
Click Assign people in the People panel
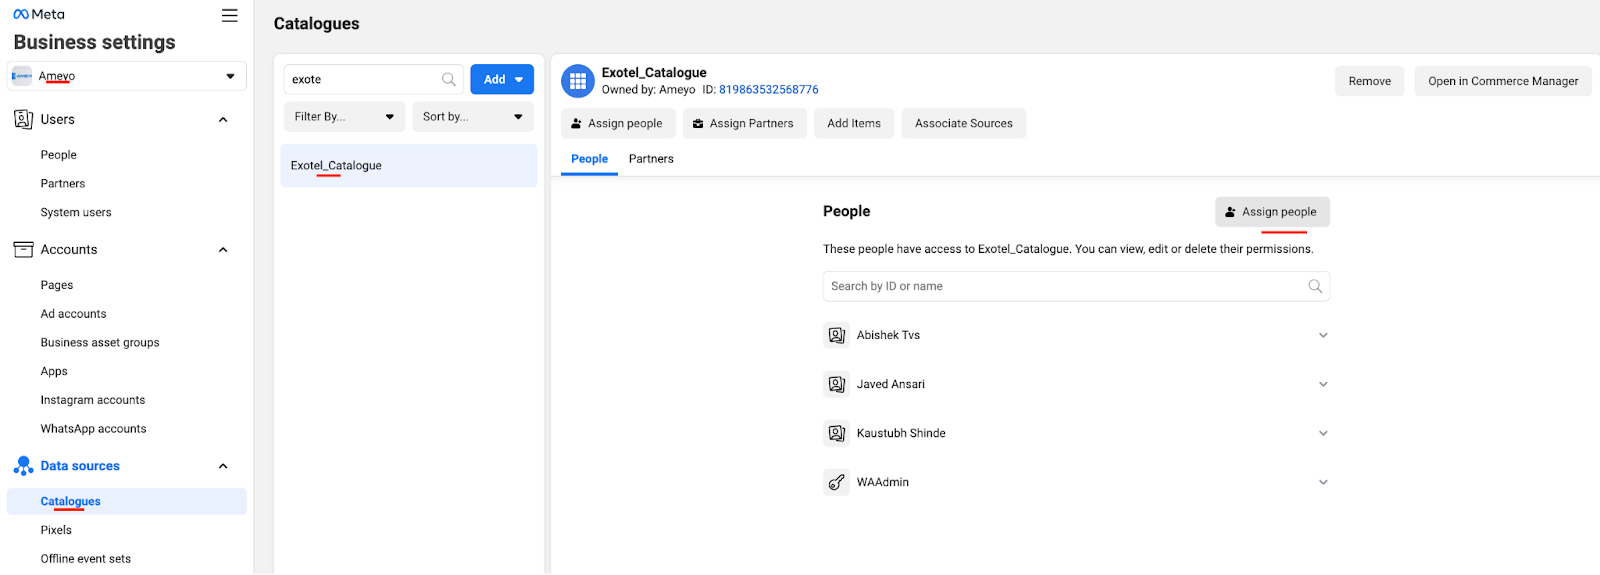tap(1272, 212)
